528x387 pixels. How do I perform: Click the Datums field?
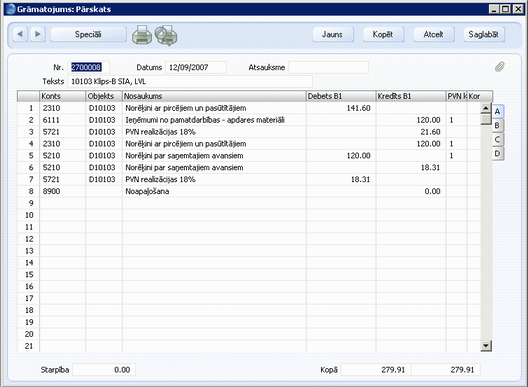pyautogui.click(x=196, y=67)
